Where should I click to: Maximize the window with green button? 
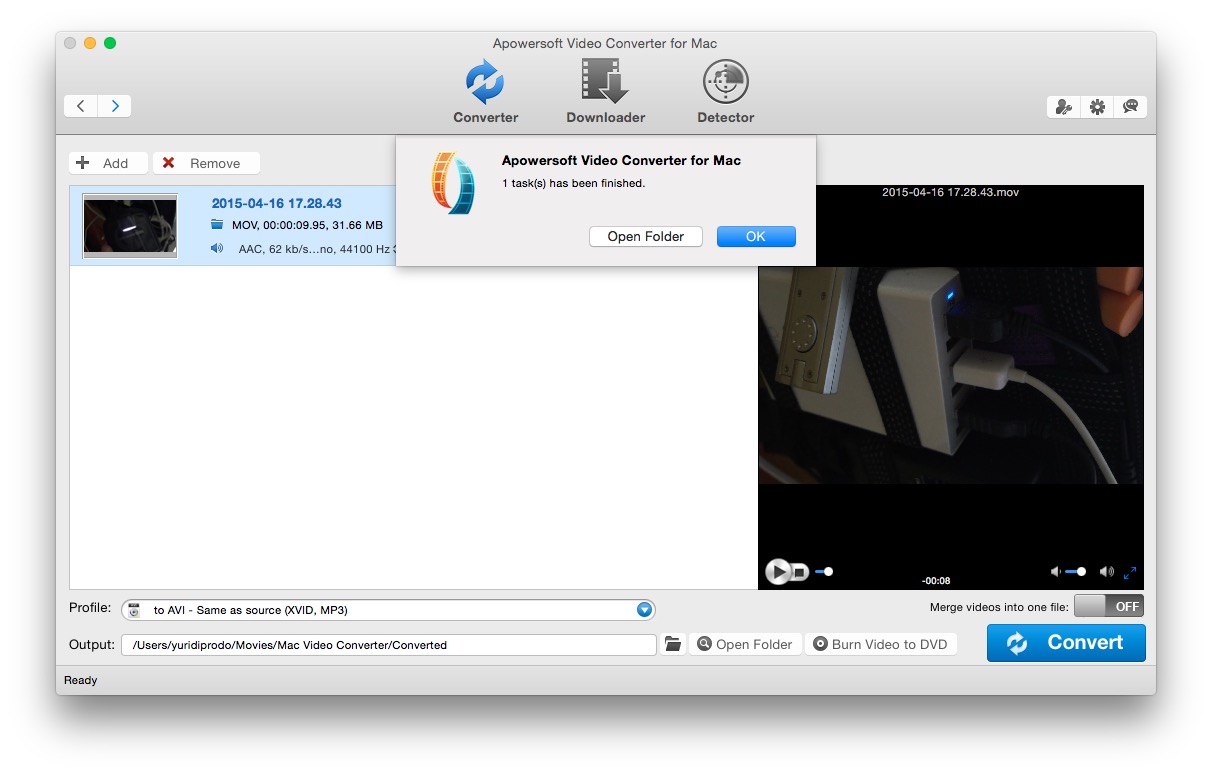110,43
